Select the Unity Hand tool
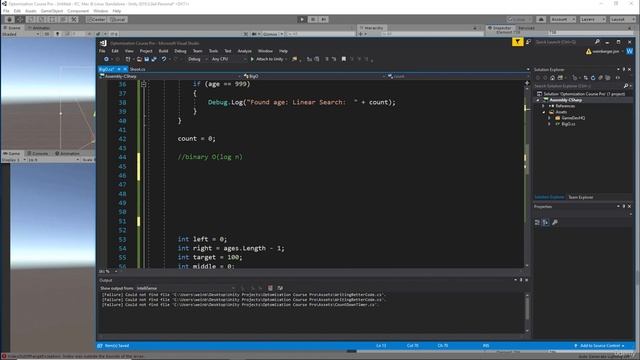Viewport: 640px width, 360px height. coord(9,19)
